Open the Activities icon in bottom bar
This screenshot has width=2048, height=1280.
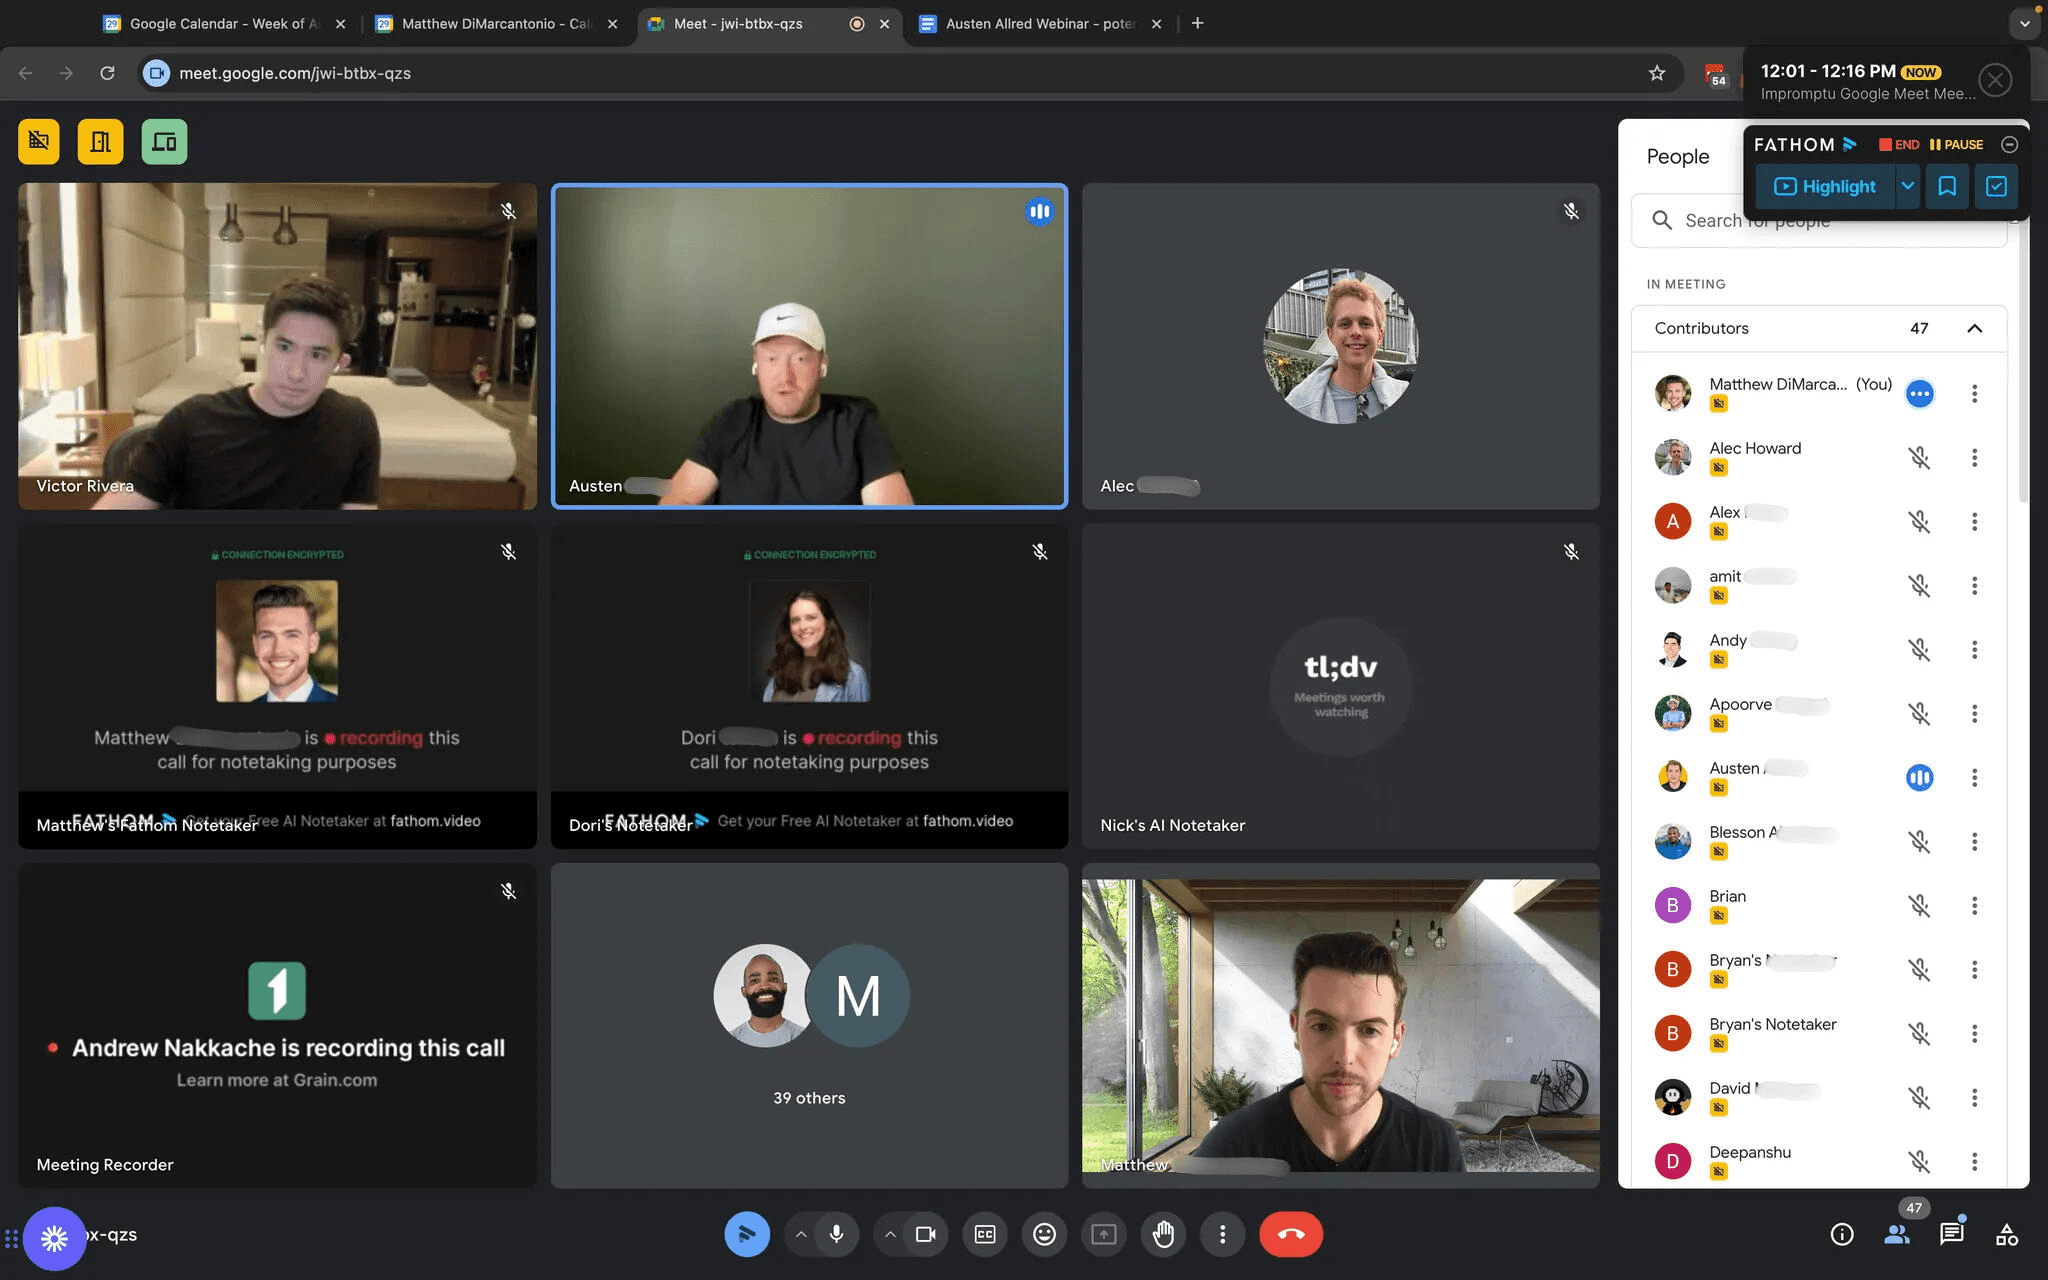coord(2006,1234)
